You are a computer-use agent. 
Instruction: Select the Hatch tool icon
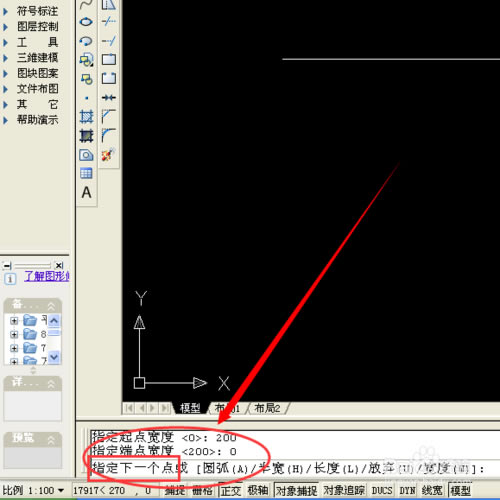[x=86, y=117]
